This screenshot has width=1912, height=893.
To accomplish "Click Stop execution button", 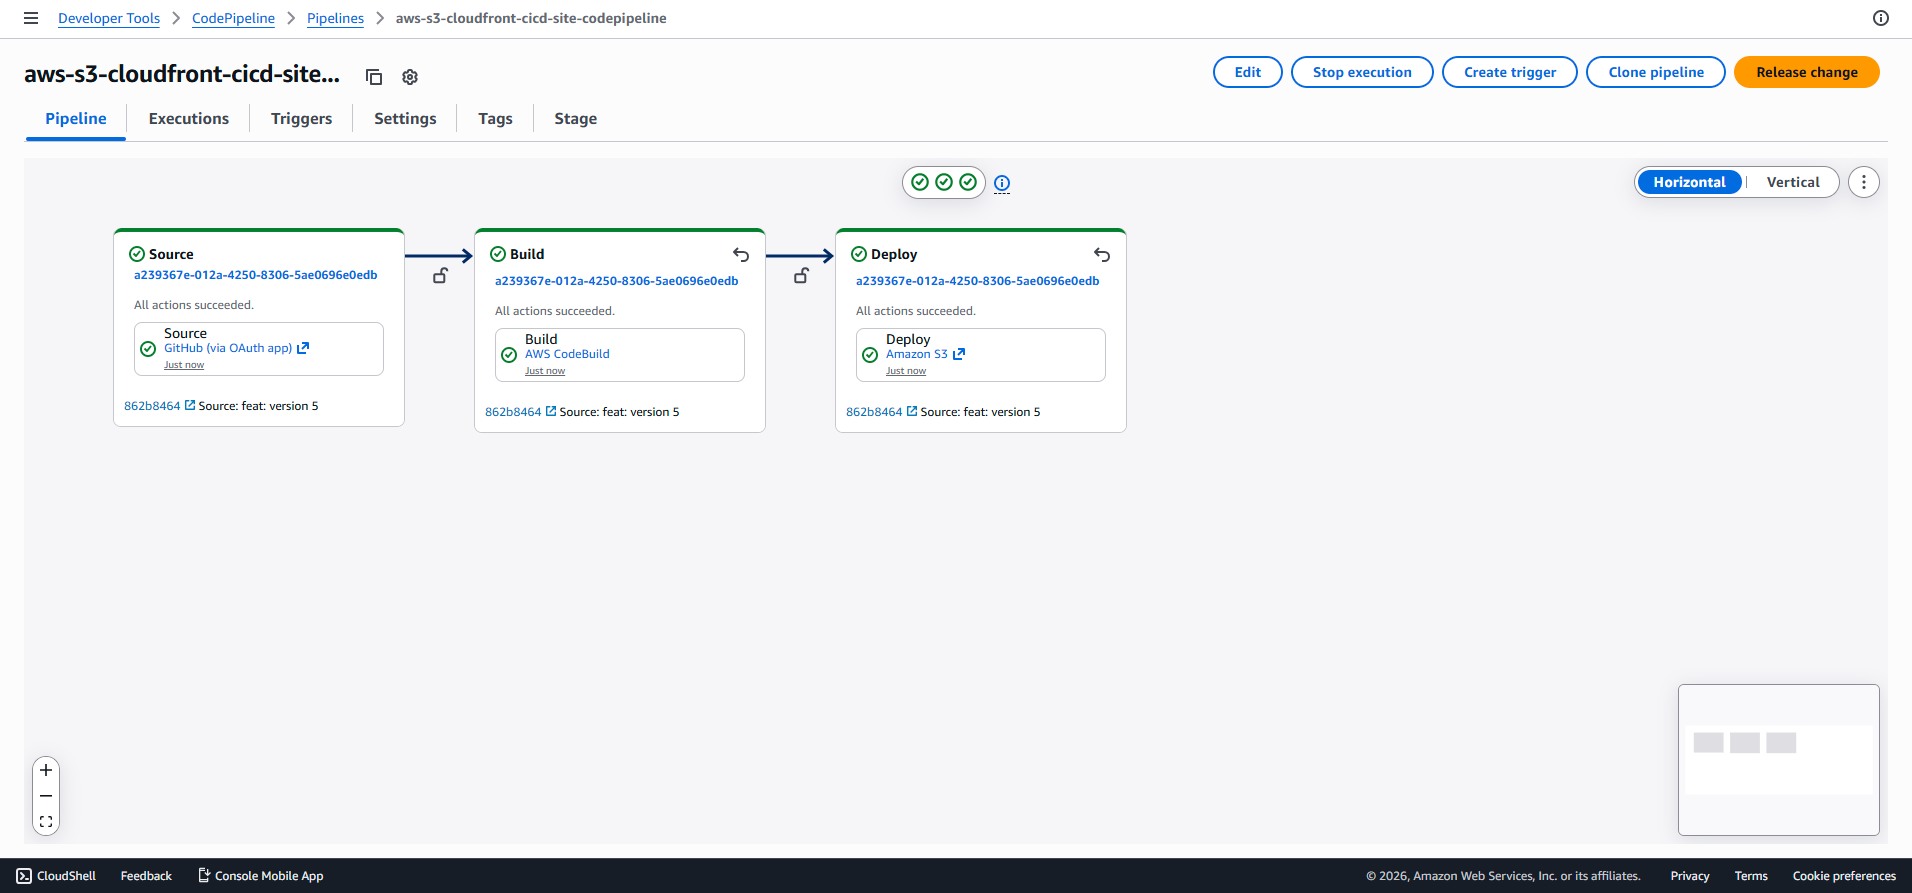I will point(1362,72).
